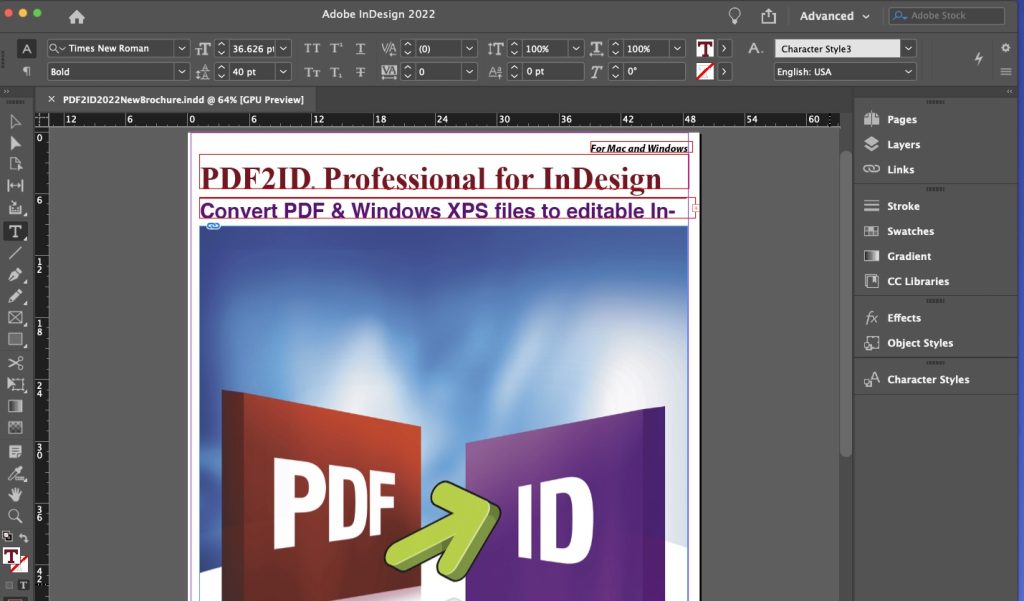Open the Swatches panel
1024x601 pixels.
910,231
